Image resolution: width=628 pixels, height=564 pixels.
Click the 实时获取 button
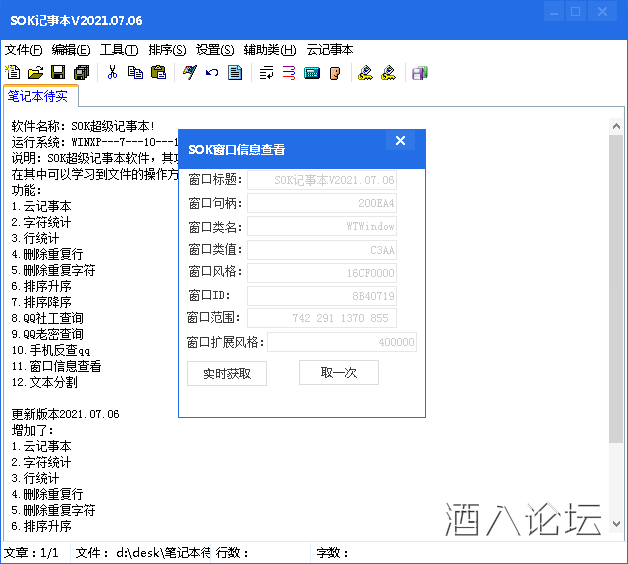coord(227,373)
